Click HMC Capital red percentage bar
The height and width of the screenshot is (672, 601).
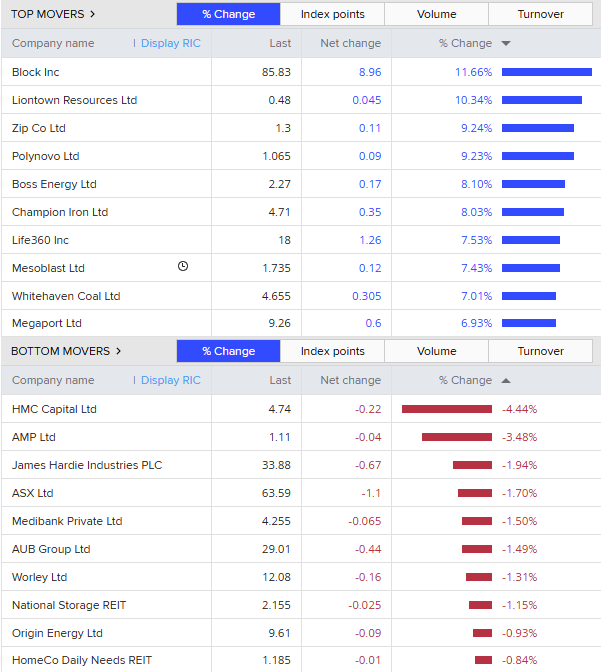pos(447,409)
